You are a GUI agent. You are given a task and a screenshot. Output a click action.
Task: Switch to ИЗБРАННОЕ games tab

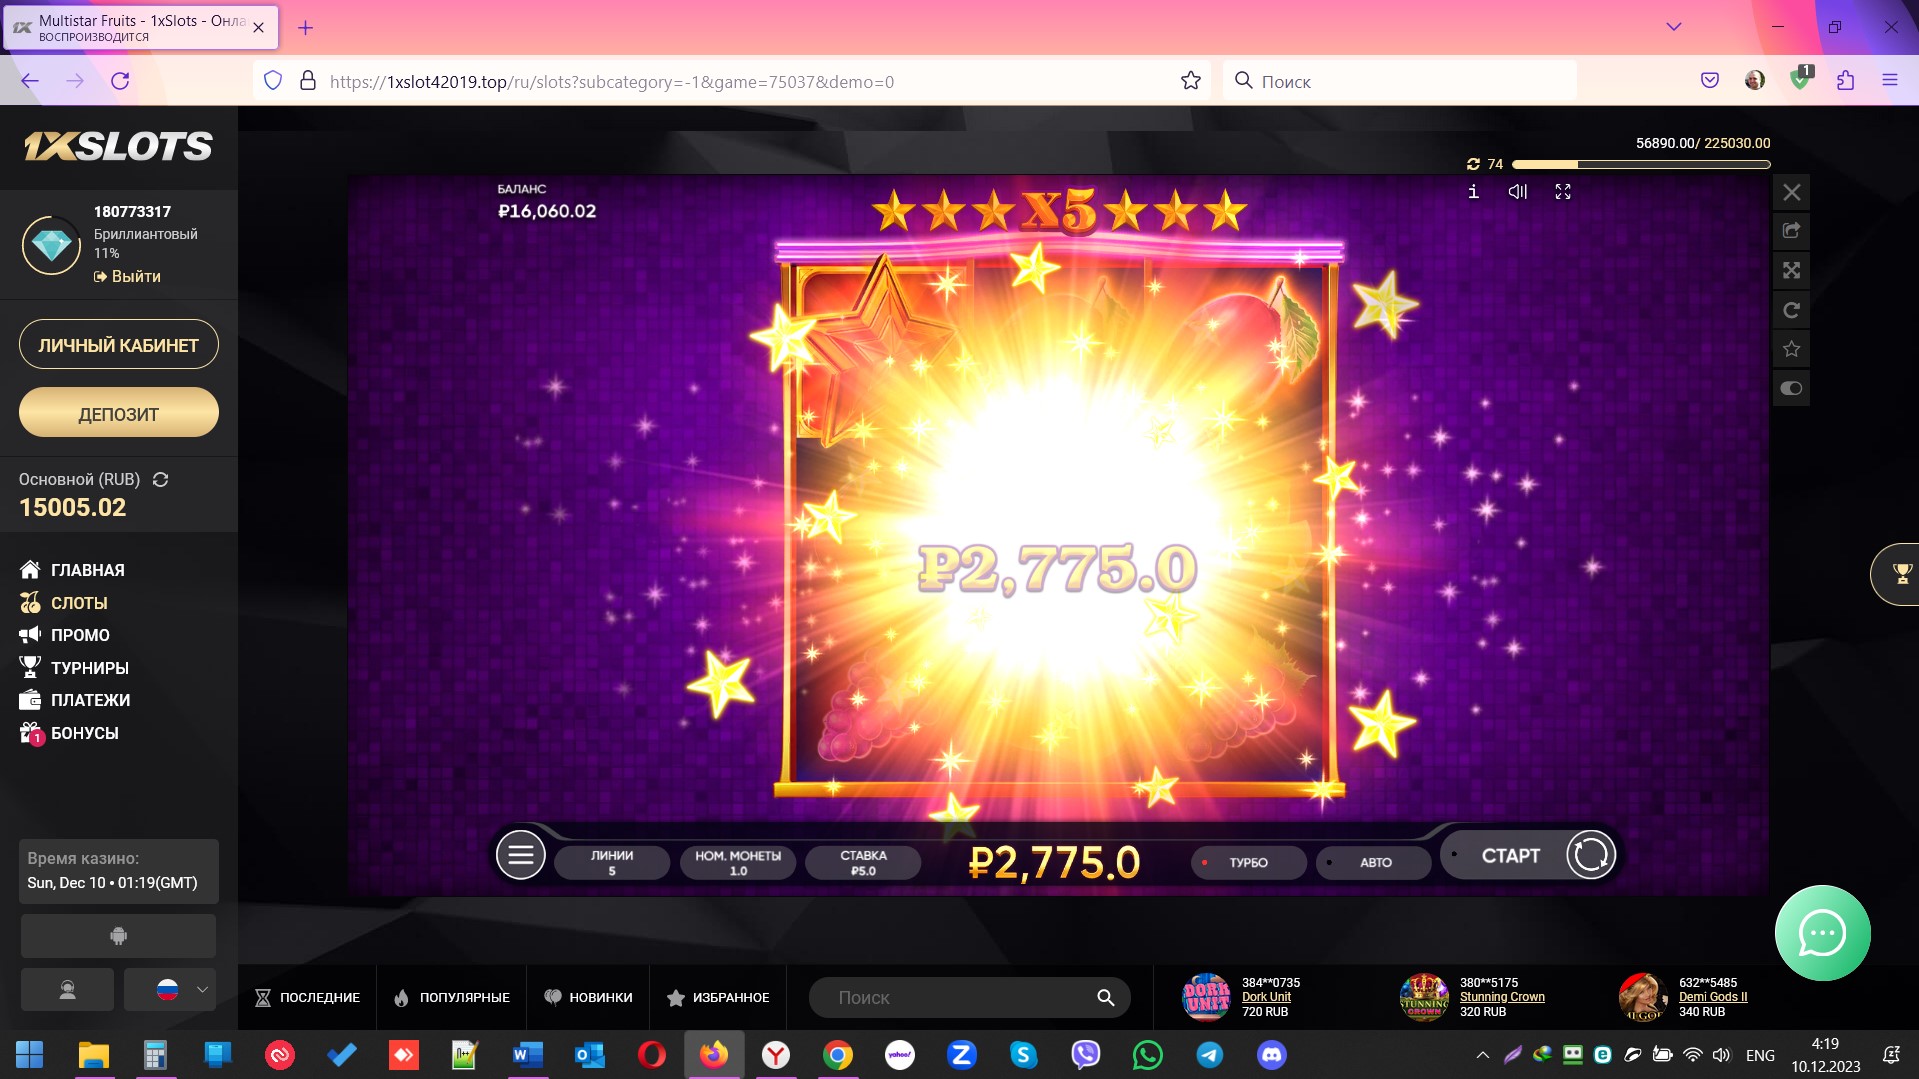[x=718, y=998]
